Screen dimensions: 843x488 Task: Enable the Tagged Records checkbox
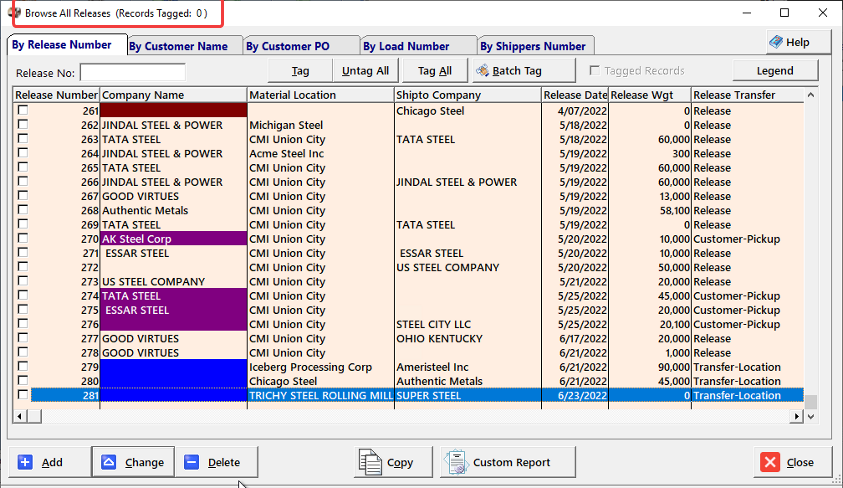coord(595,70)
